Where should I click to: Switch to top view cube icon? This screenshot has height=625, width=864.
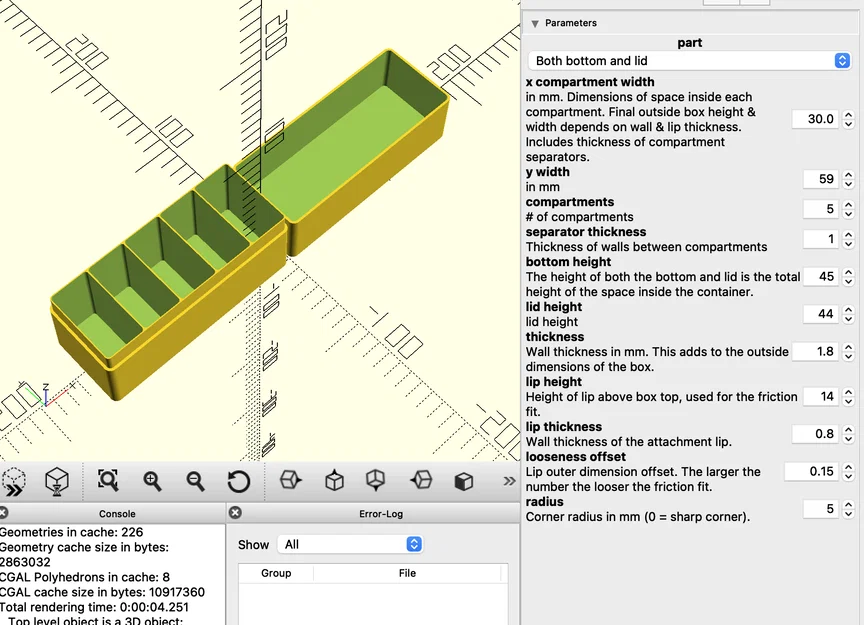(333, 481)
